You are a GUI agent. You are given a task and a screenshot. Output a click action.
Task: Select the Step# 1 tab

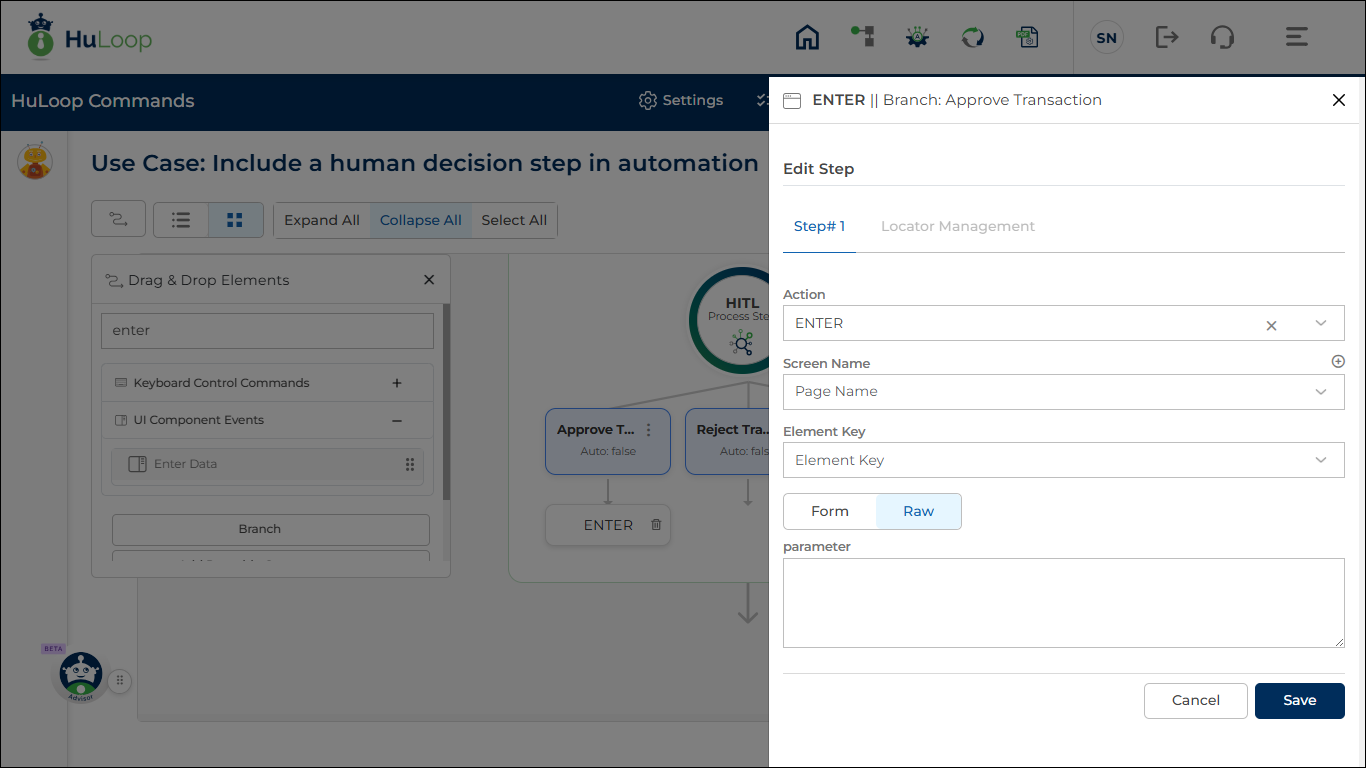coord(819,226)
